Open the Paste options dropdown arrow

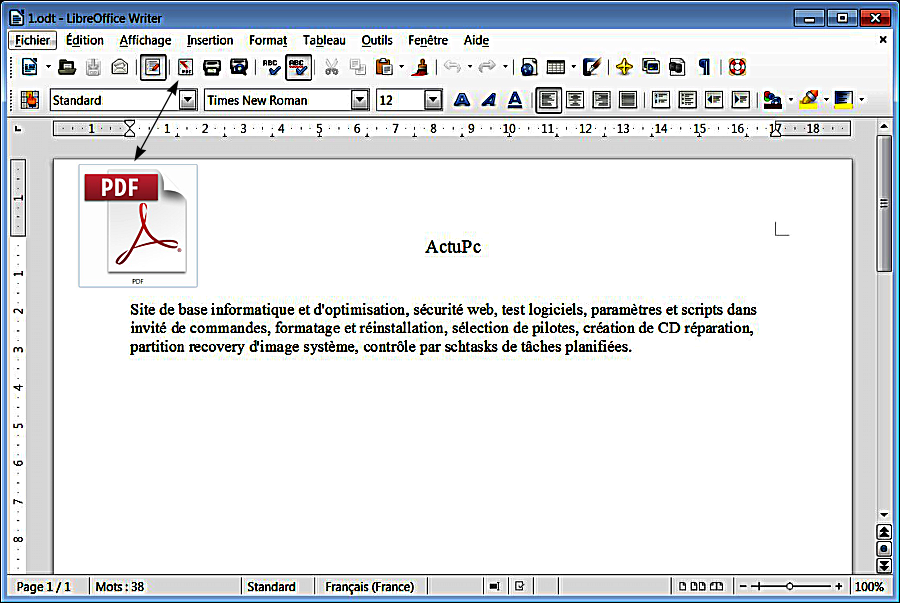point(401,67)
